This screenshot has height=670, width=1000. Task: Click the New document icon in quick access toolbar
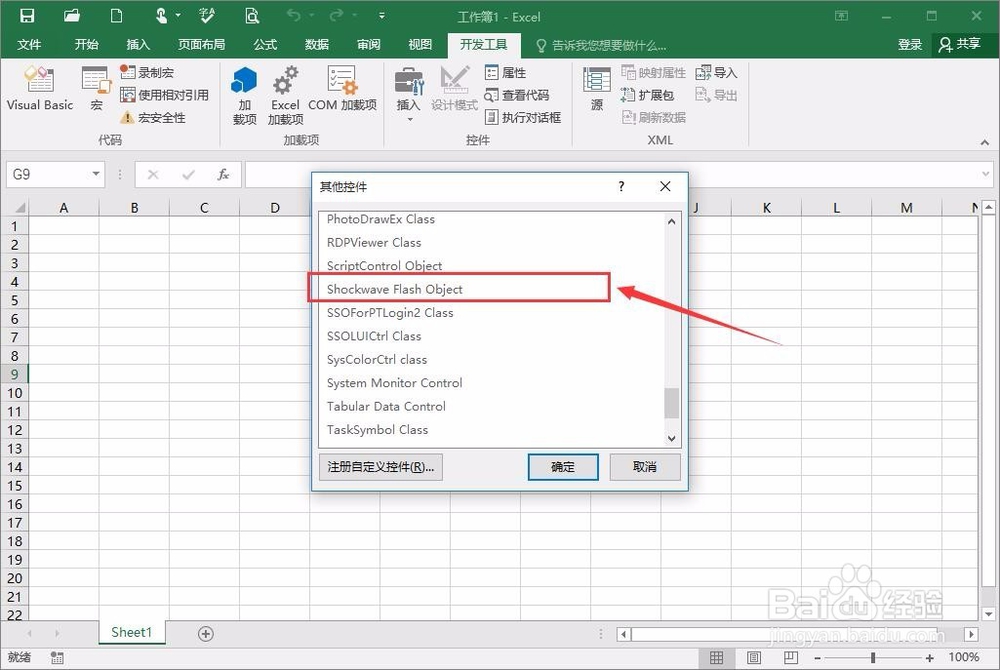point(116,16)
